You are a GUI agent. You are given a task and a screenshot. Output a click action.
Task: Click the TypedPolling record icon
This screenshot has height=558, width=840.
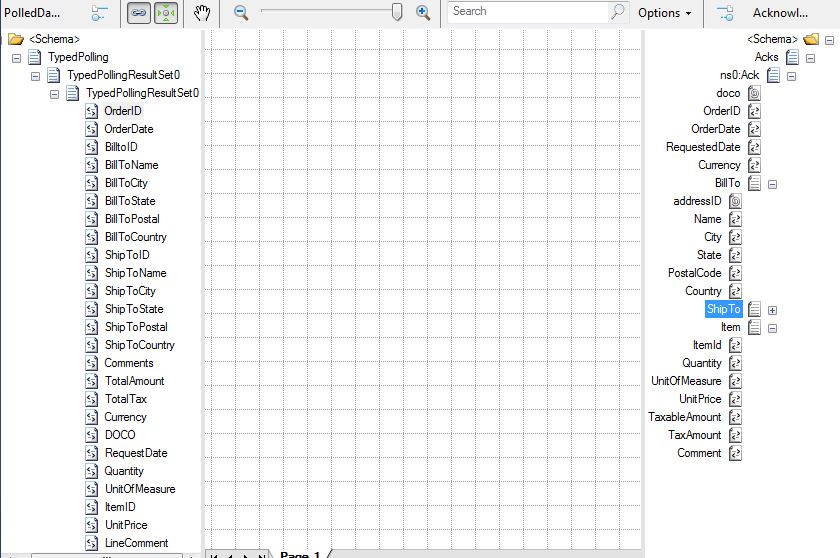[x=35, y=57]
